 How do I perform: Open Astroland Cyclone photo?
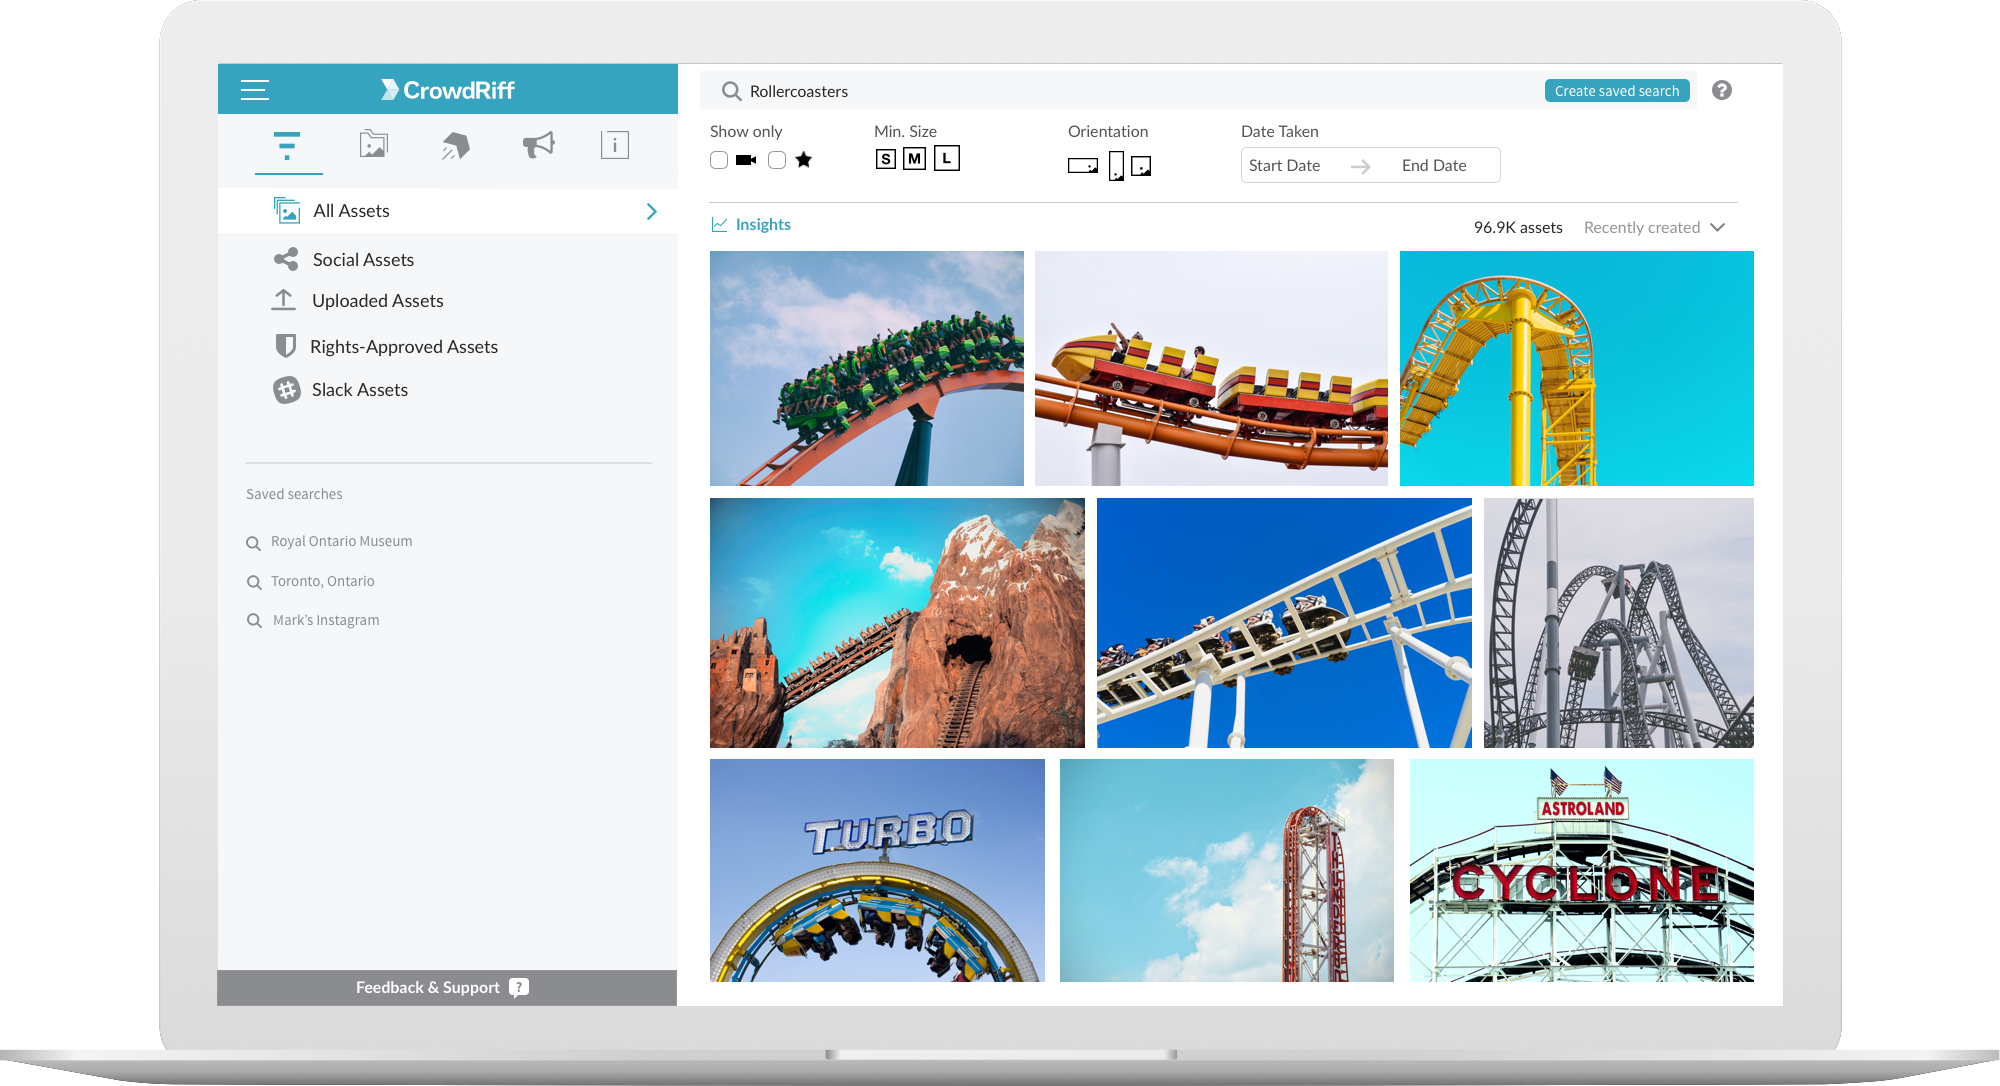[x=1582, y=870]
